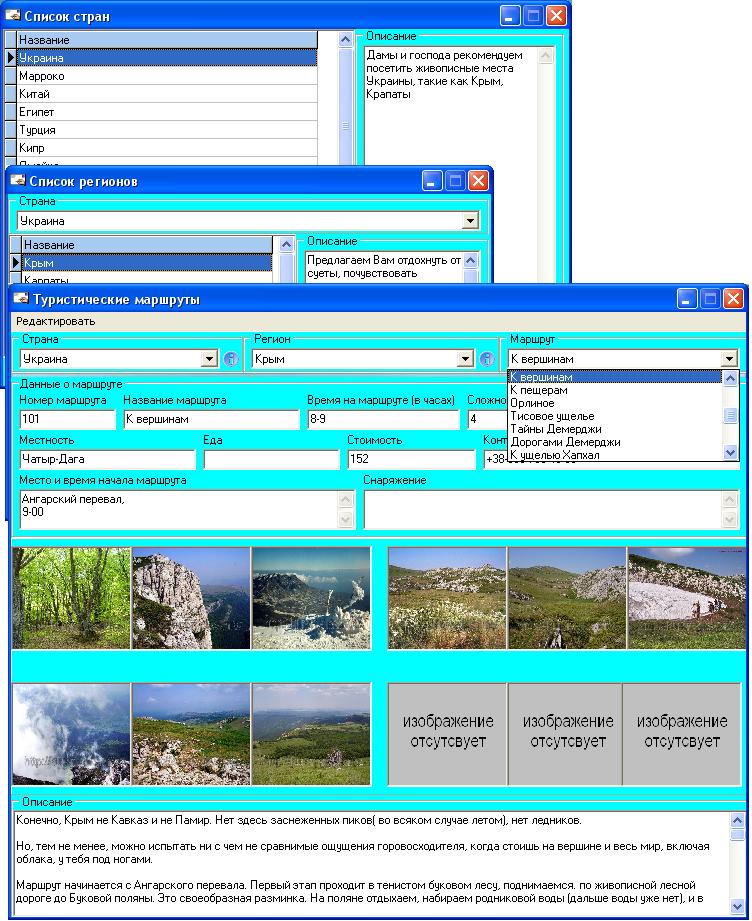Close the Туристические маршруты window
The width and height of the screenshot is (752, 921).
(733, 298)
